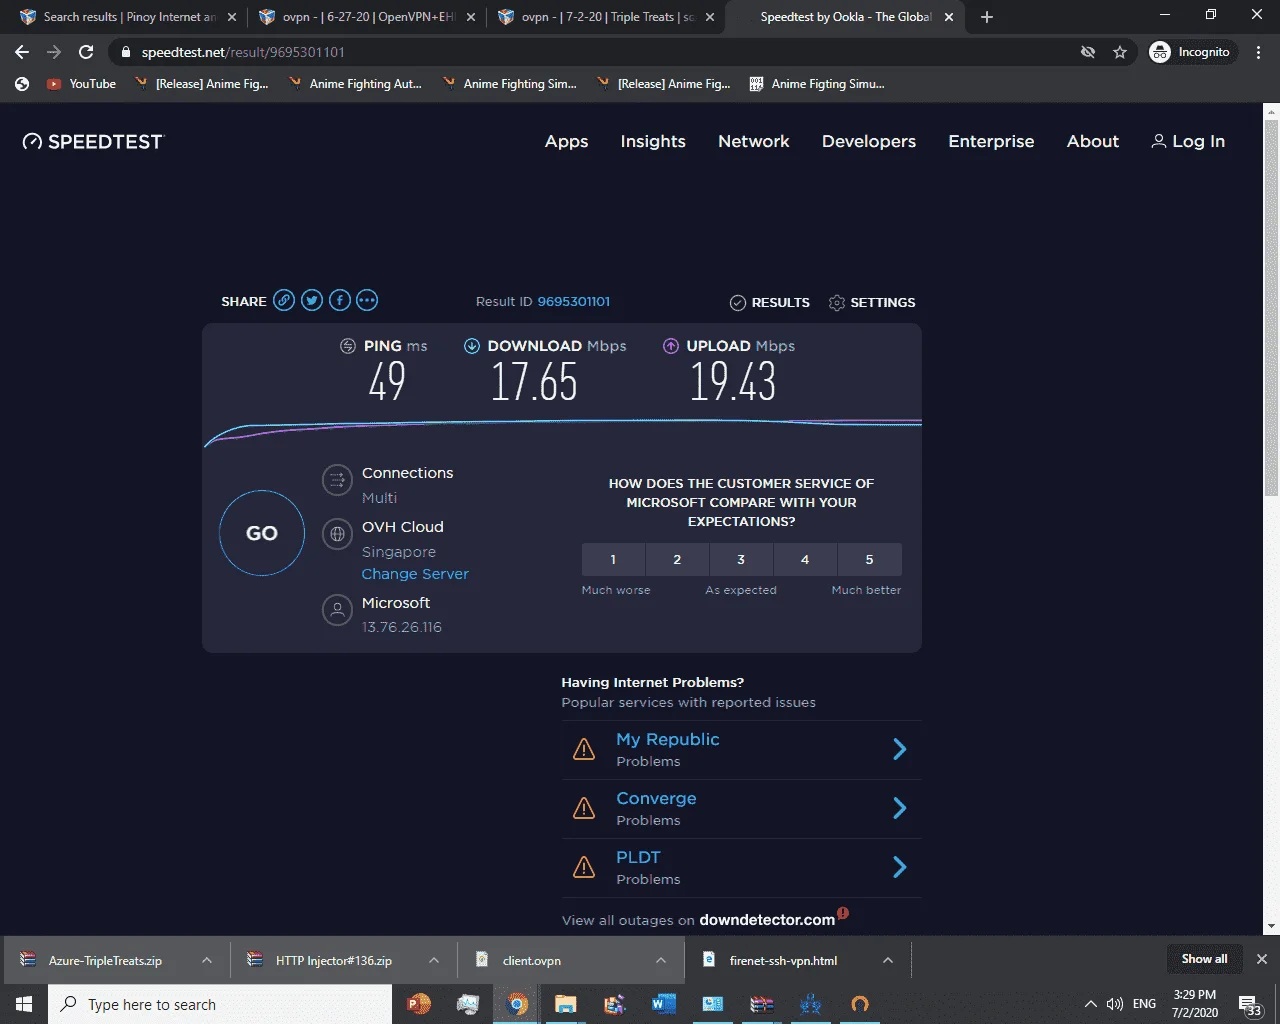
Task: Open the Chrome three-dot menu
Action: tap(1259, 52)
